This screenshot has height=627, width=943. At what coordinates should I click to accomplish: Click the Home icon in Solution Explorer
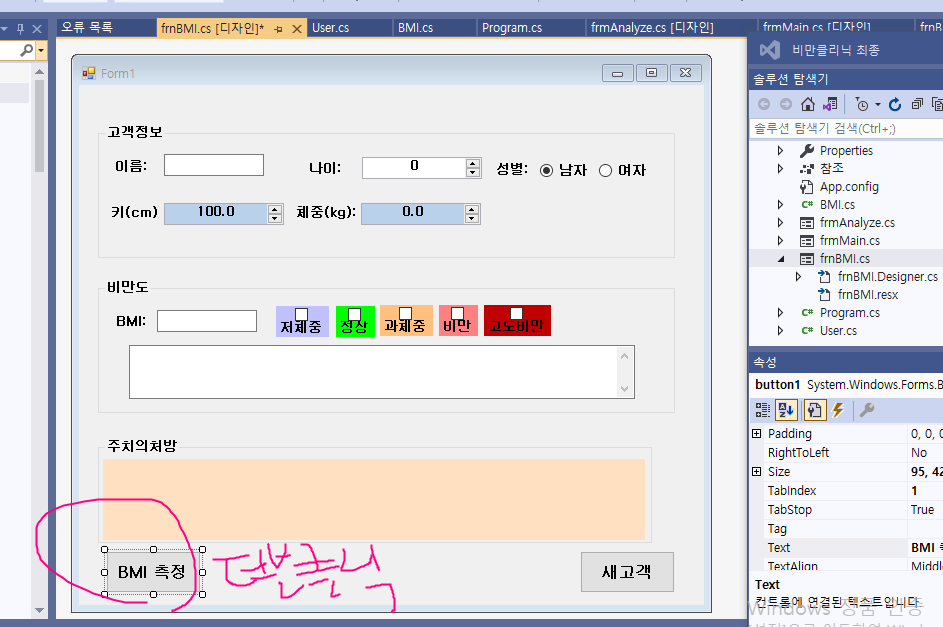(x=808, y=104)
